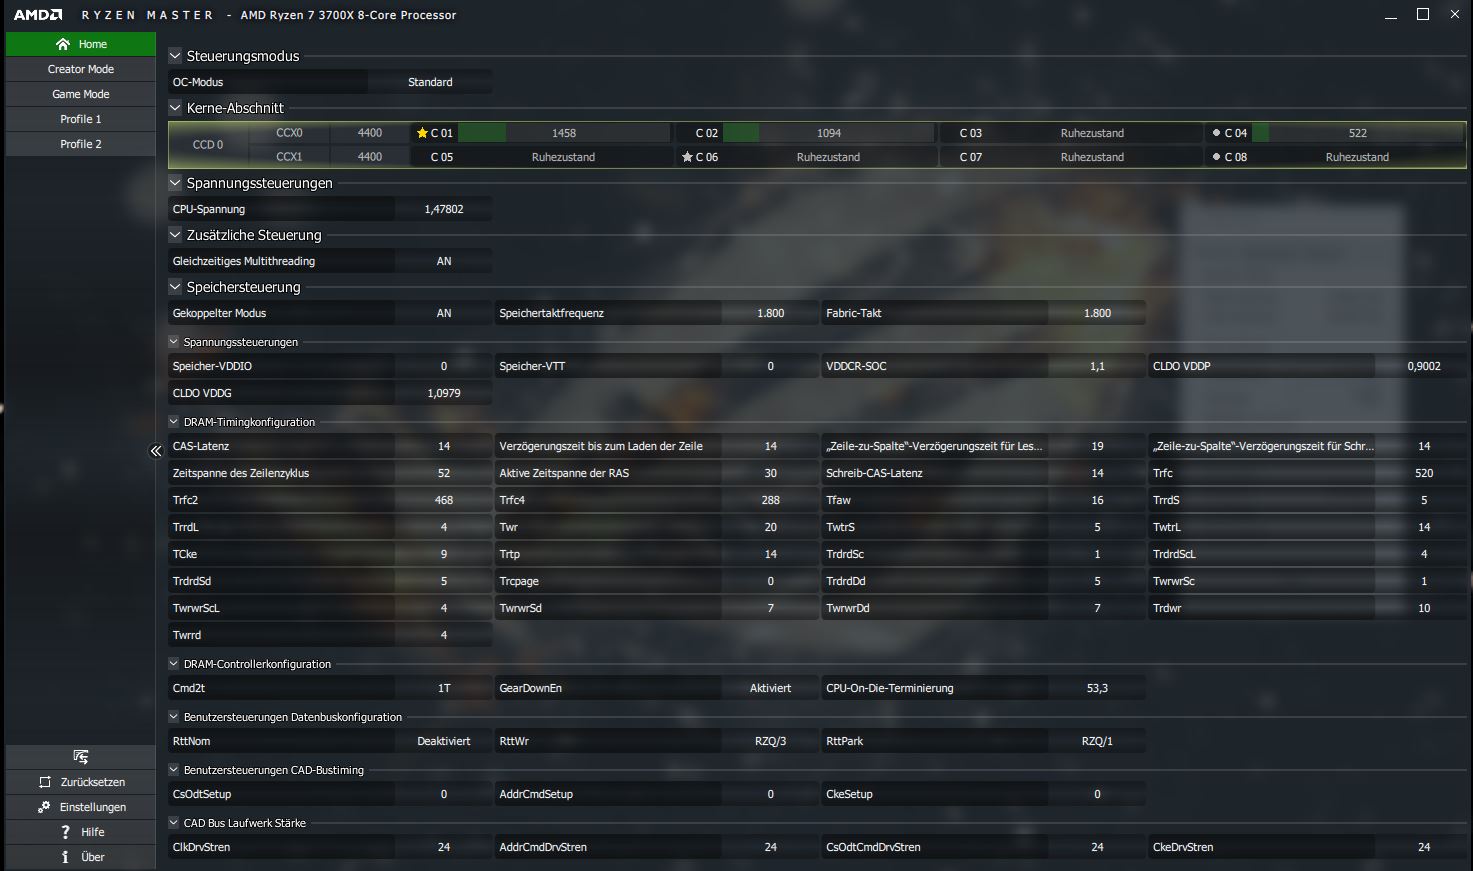Screen dimensions: 1473x871
Task: Collapse the DRAM-Timingkonfiguration subsection
Action: (174, 422)
